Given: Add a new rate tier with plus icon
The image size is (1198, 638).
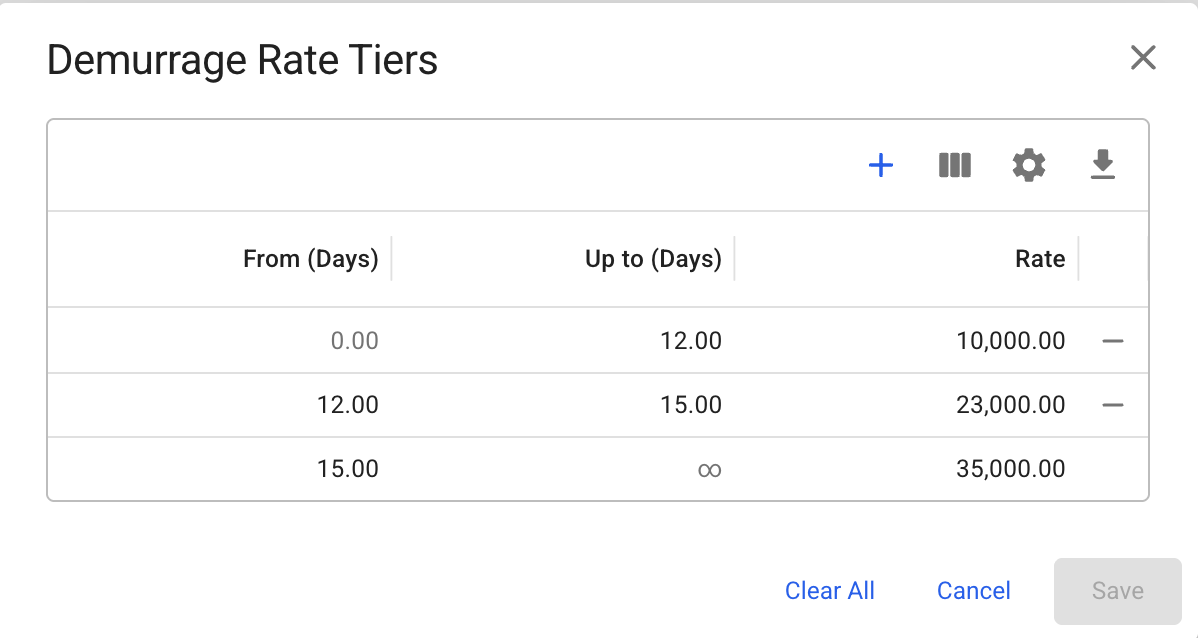Looking at the screenshot, I should point(880,165).
